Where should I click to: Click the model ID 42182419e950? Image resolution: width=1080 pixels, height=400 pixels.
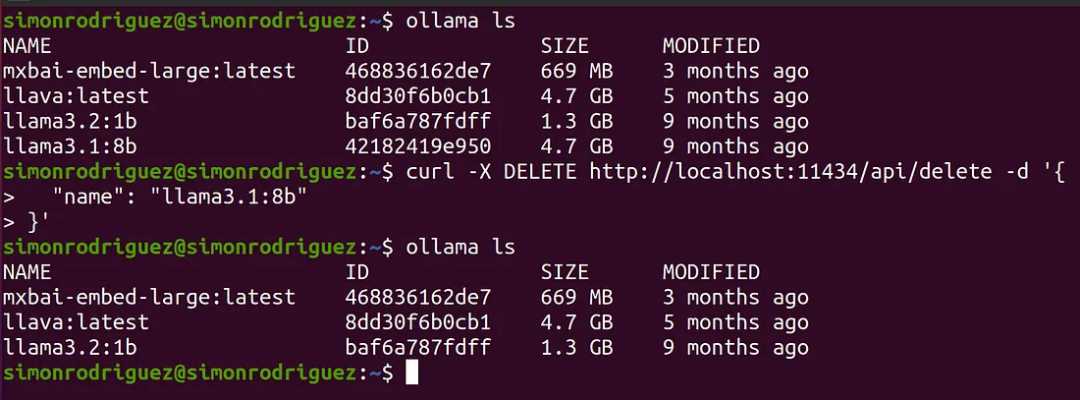[418, 147]
